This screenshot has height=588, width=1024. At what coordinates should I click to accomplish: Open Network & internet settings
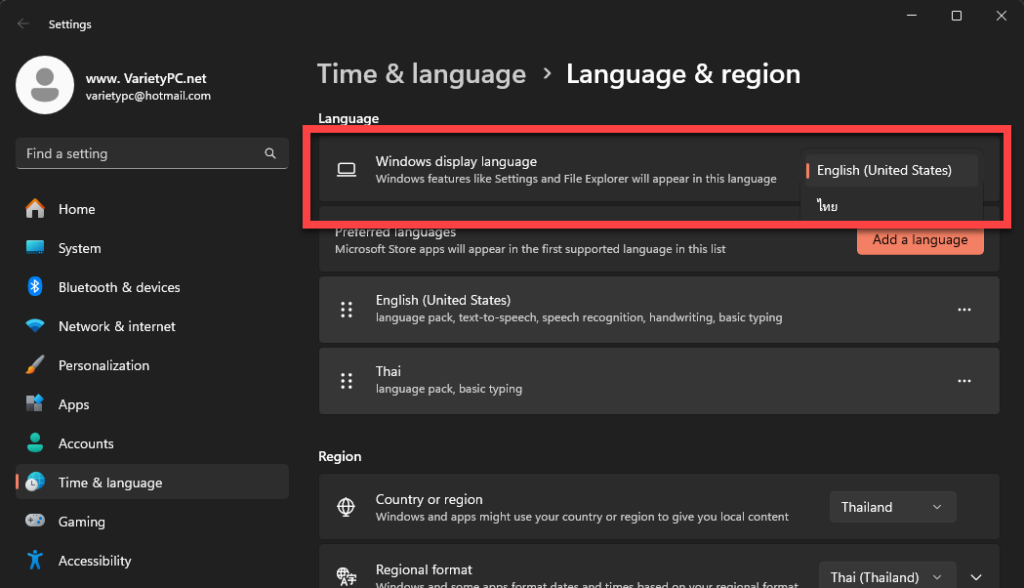point(116,326)
